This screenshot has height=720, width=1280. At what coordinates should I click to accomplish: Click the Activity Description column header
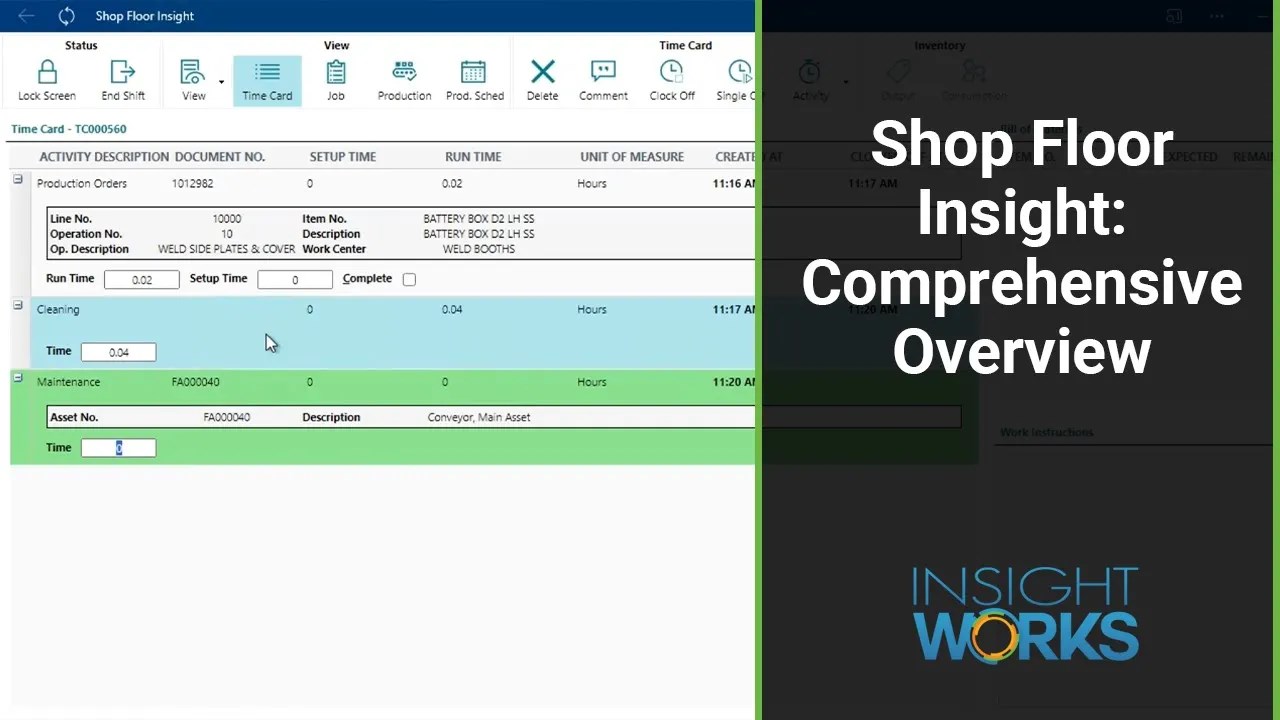pyautogui.click(x=104, y=157)
